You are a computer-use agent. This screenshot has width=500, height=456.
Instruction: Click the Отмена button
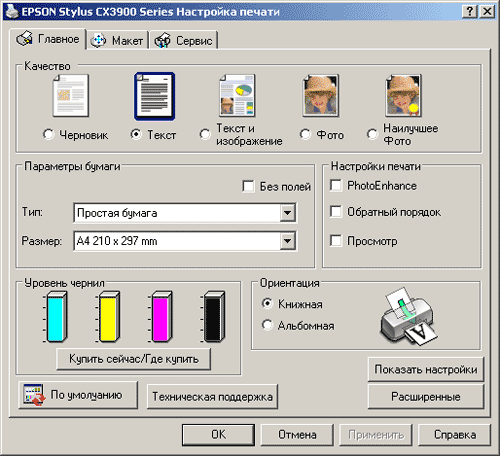297,435
